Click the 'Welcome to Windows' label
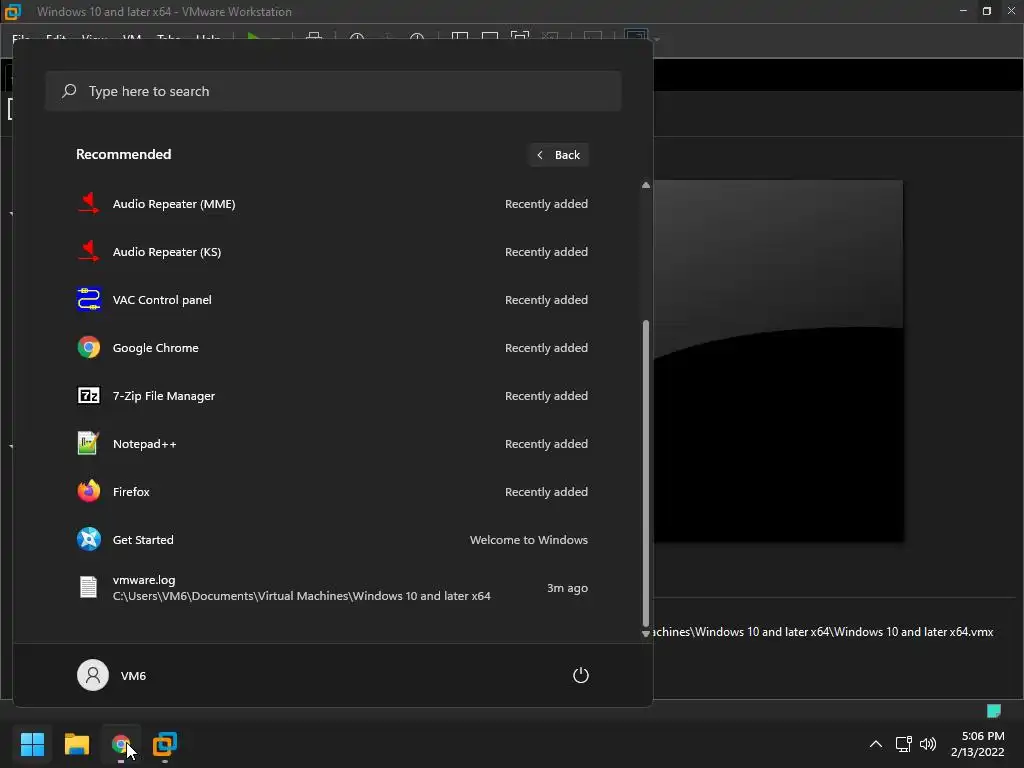This screenshot has width=1024, height=768. tap(529, 540)
